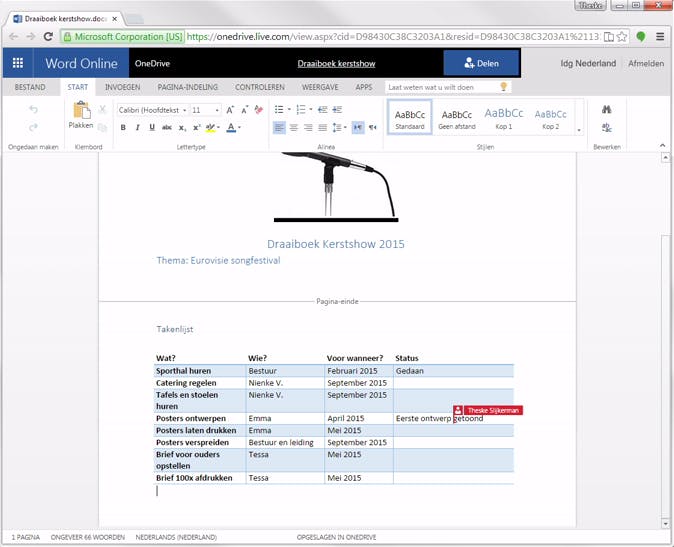Screen dimensions: 674x547
Task: Decrease font size with smaller A
Action: coord(245,110)
